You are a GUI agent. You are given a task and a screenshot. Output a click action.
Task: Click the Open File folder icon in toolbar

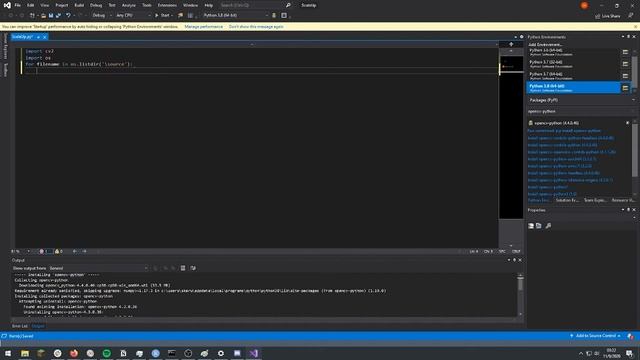[43, 16]
